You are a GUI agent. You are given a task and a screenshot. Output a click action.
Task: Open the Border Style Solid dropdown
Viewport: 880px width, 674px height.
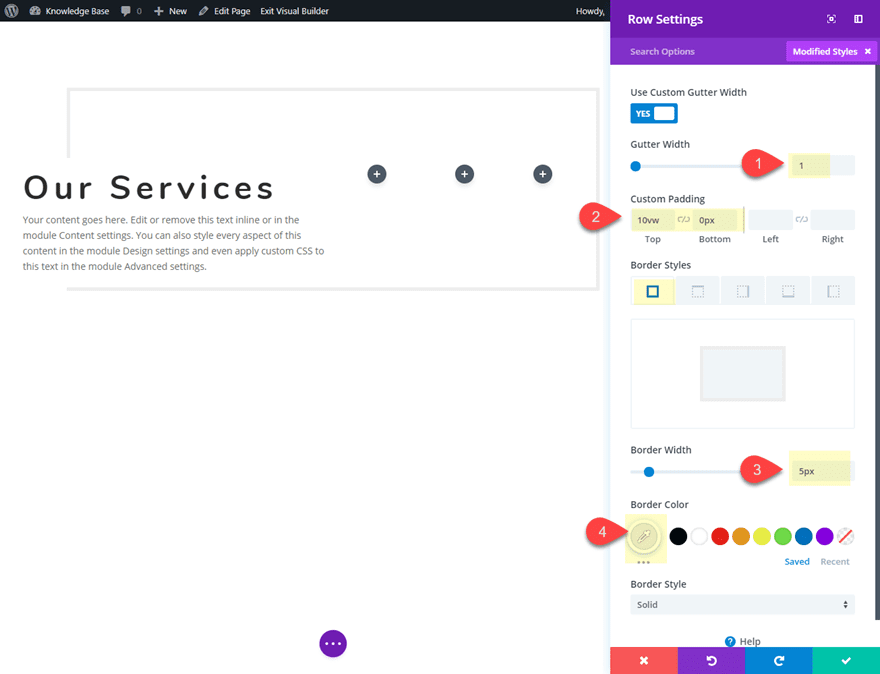742,604
